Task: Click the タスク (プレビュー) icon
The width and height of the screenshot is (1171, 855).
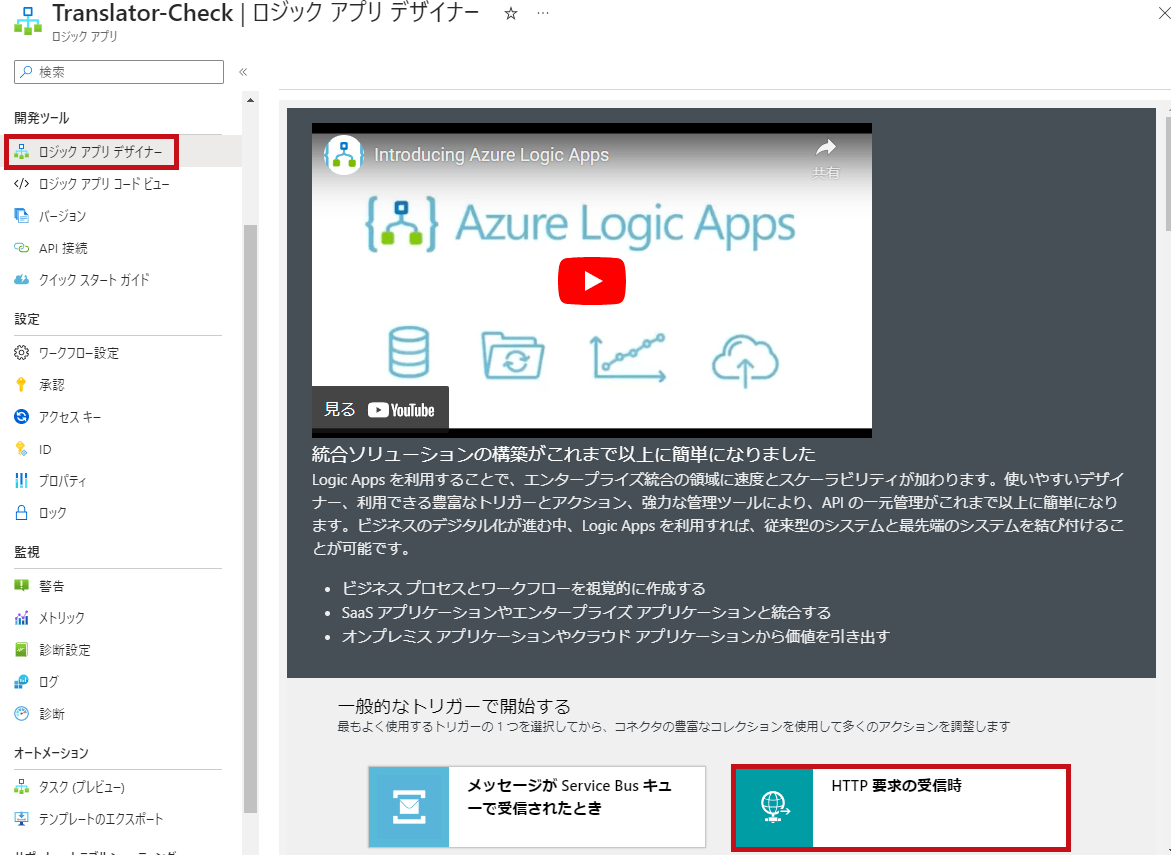Action: tap(22, 787)
